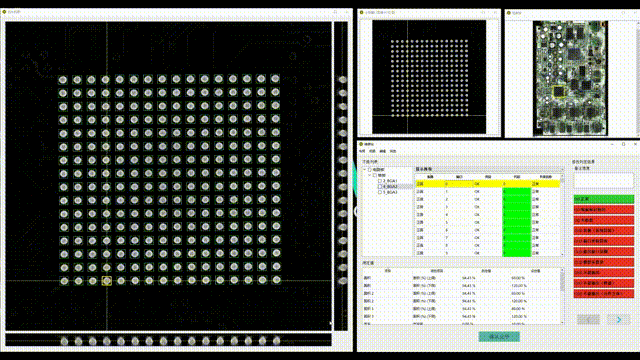The width and height of the screenshot is (640, 360).
Task: Click the bottom side-view strip of solder balls
Action: point(168,340)
